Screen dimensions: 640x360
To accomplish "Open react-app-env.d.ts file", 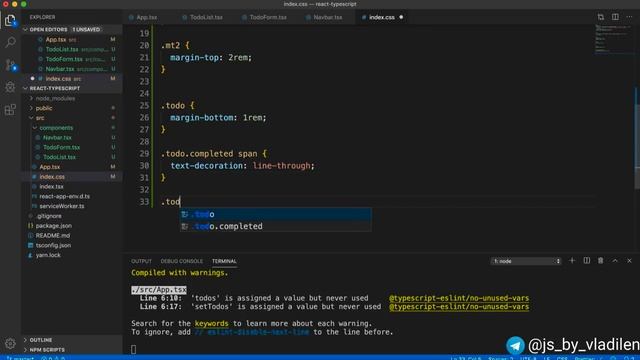I will pos(71,196).
